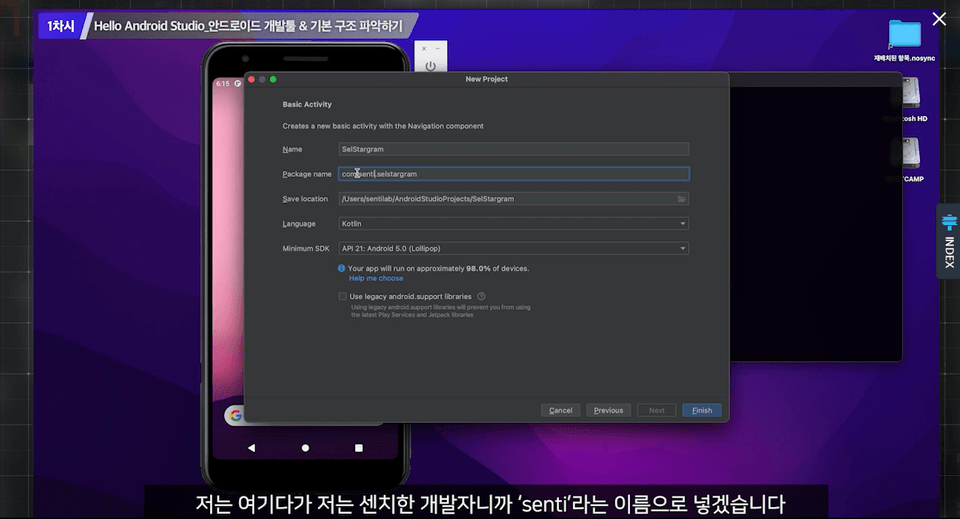Enable Use legacy android.support libraries checkbox
The height and width of the screenshot is (519, 960).
tap(342, 296)
